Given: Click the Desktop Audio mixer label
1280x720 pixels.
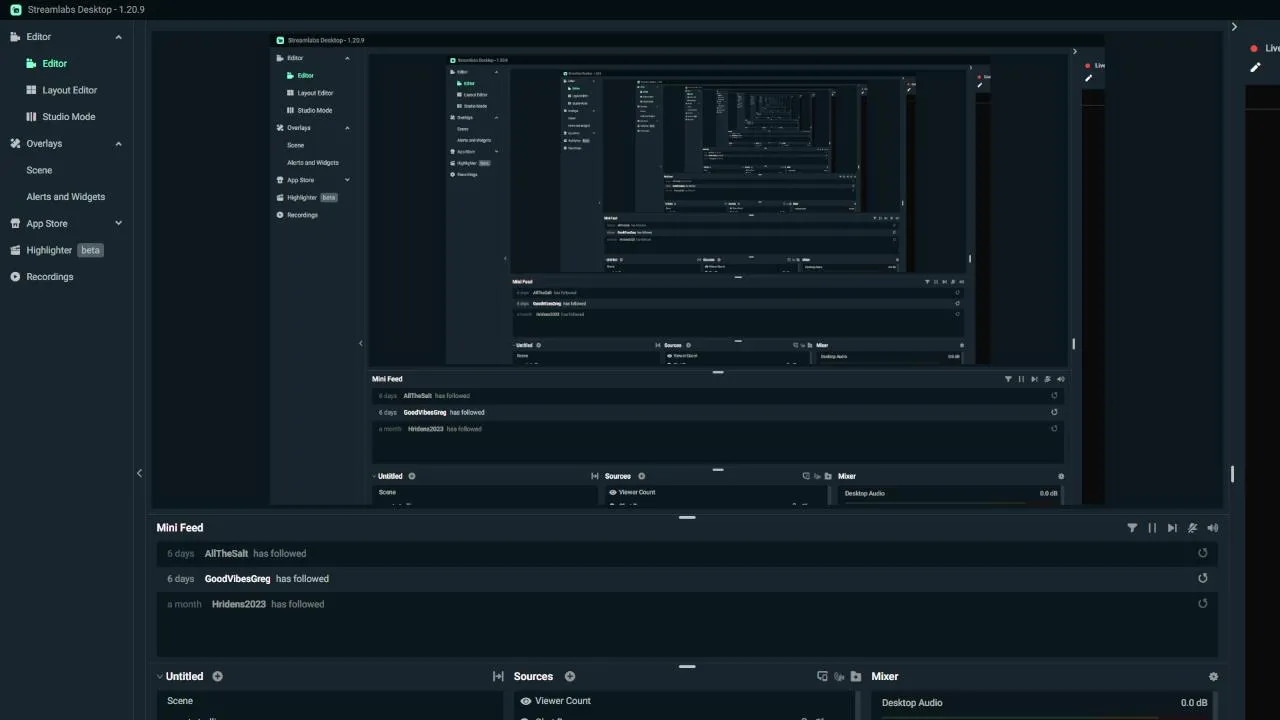Looking at the screenshot, I should click(912, 703).
